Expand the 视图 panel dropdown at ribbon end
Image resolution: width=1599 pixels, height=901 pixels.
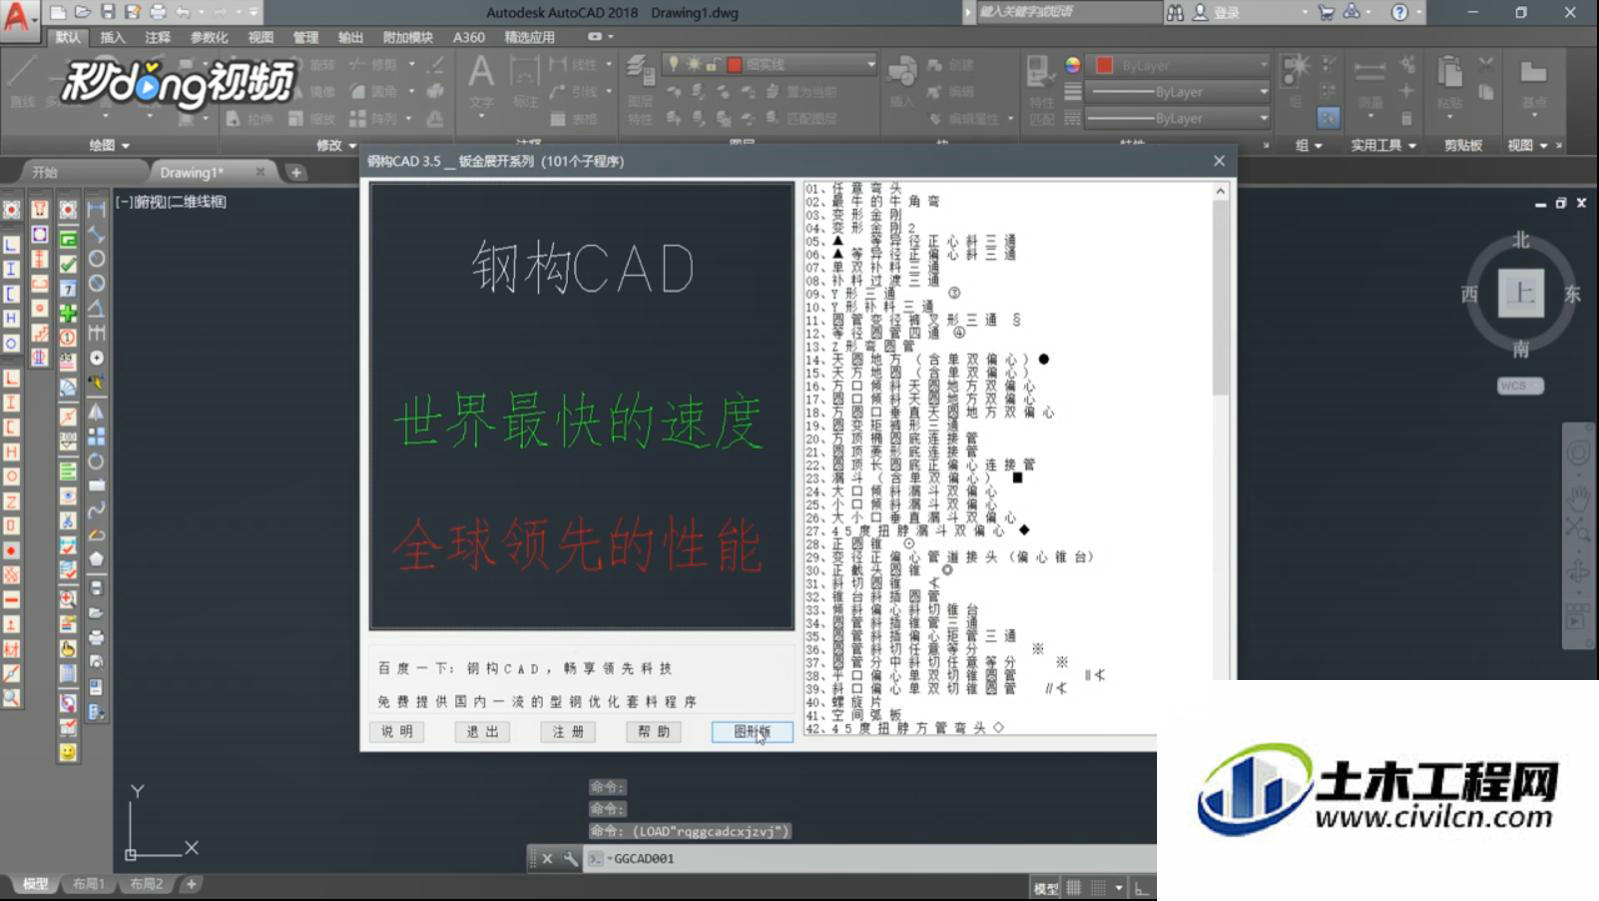tap(1527, 145)
